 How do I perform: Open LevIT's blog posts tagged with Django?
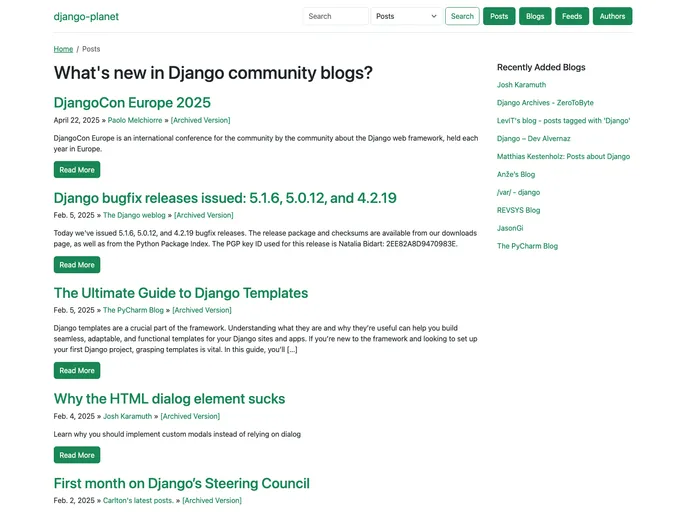coord(563,121)
